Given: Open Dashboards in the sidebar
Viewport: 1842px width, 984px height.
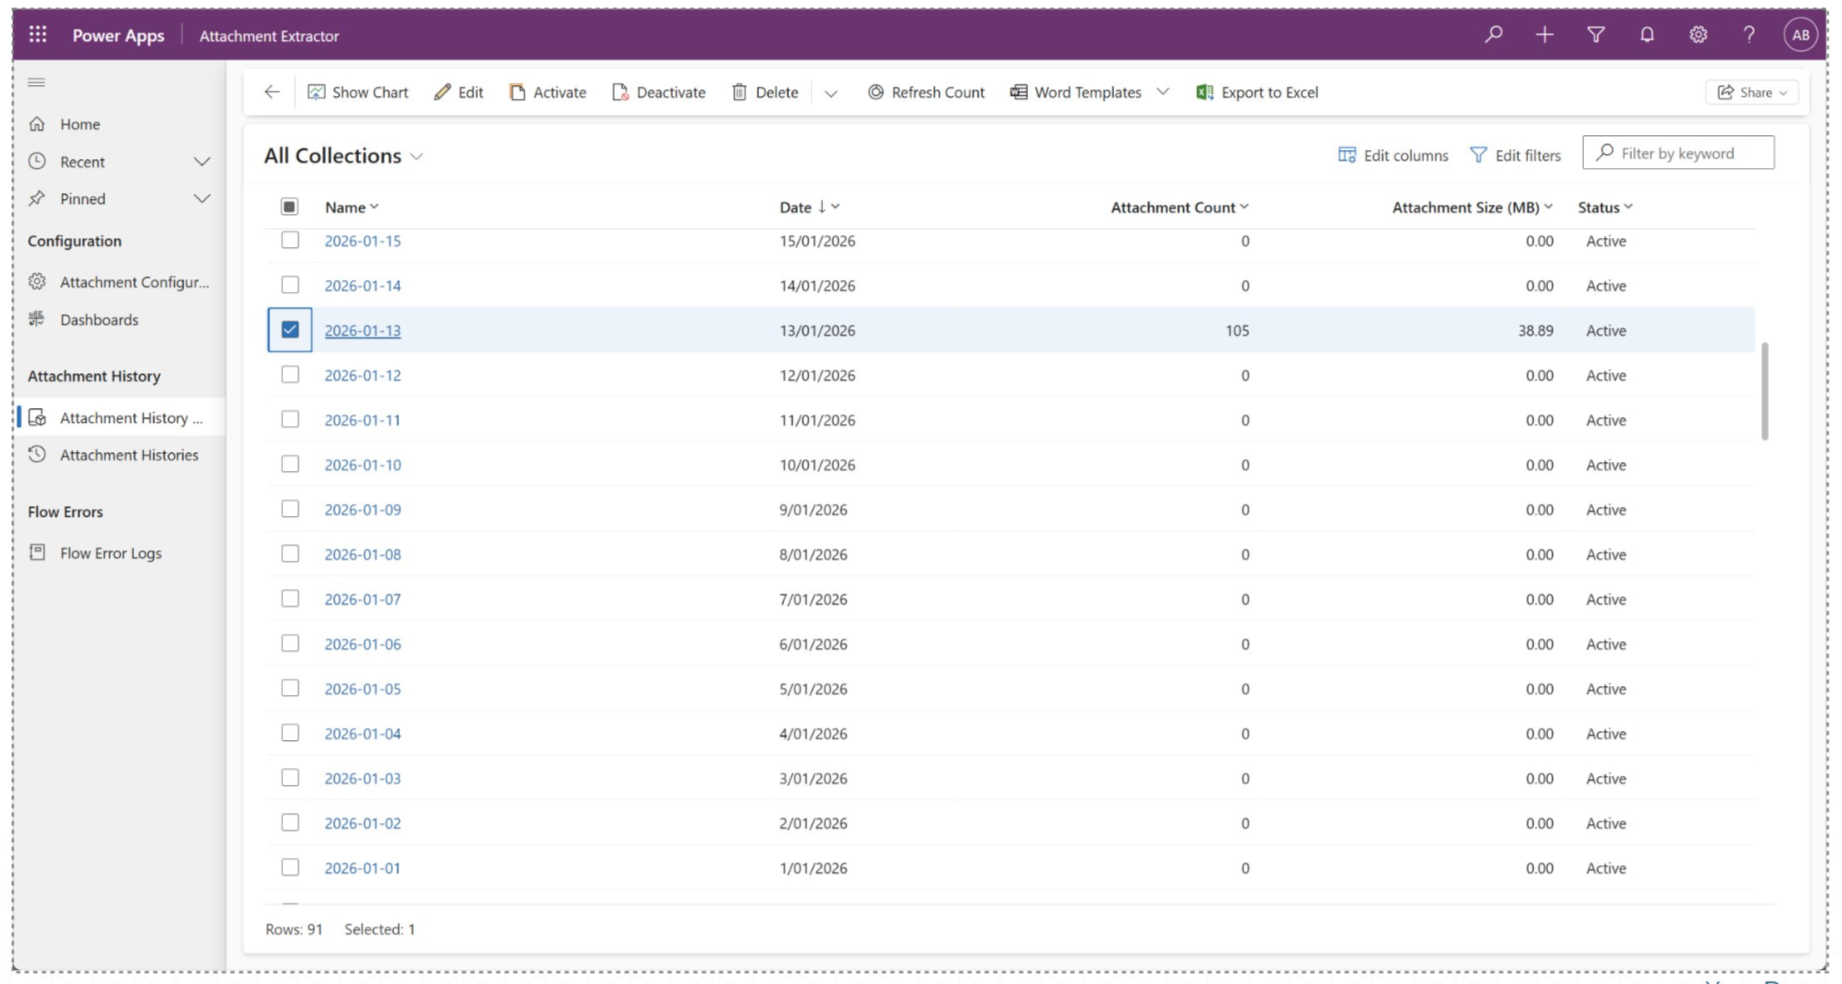Looking at the screenshot, I should (99, 320).
